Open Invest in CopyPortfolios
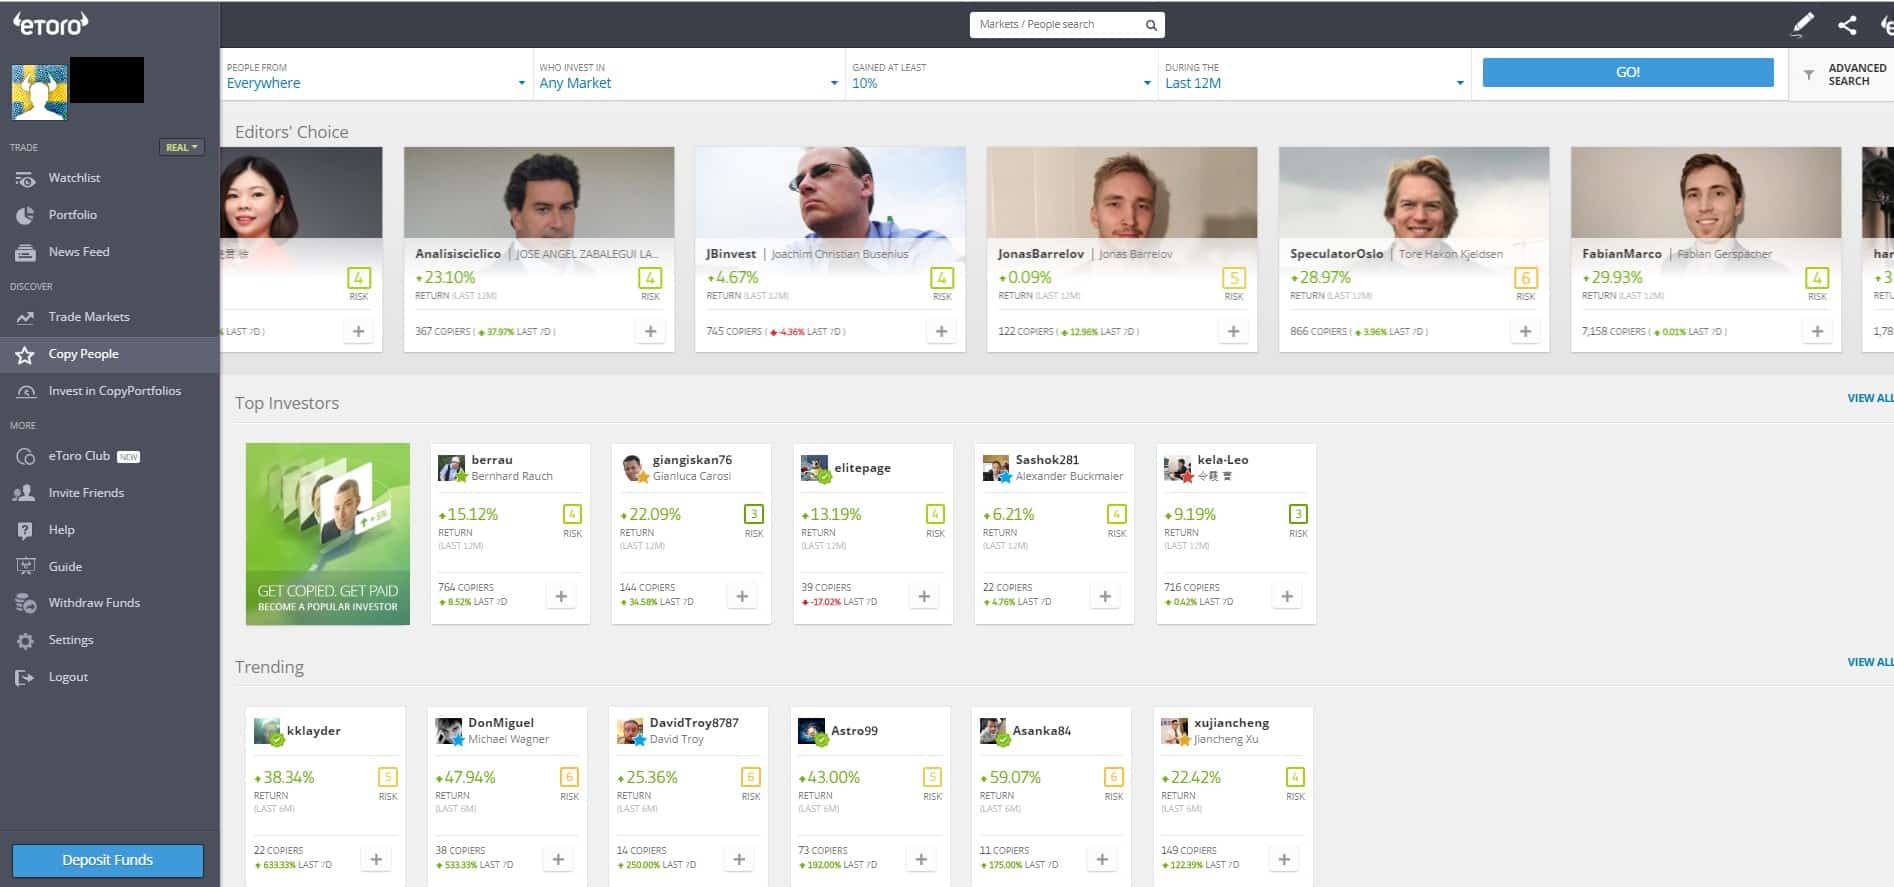Screen dimensions: 1894x887 click(114, 391)
